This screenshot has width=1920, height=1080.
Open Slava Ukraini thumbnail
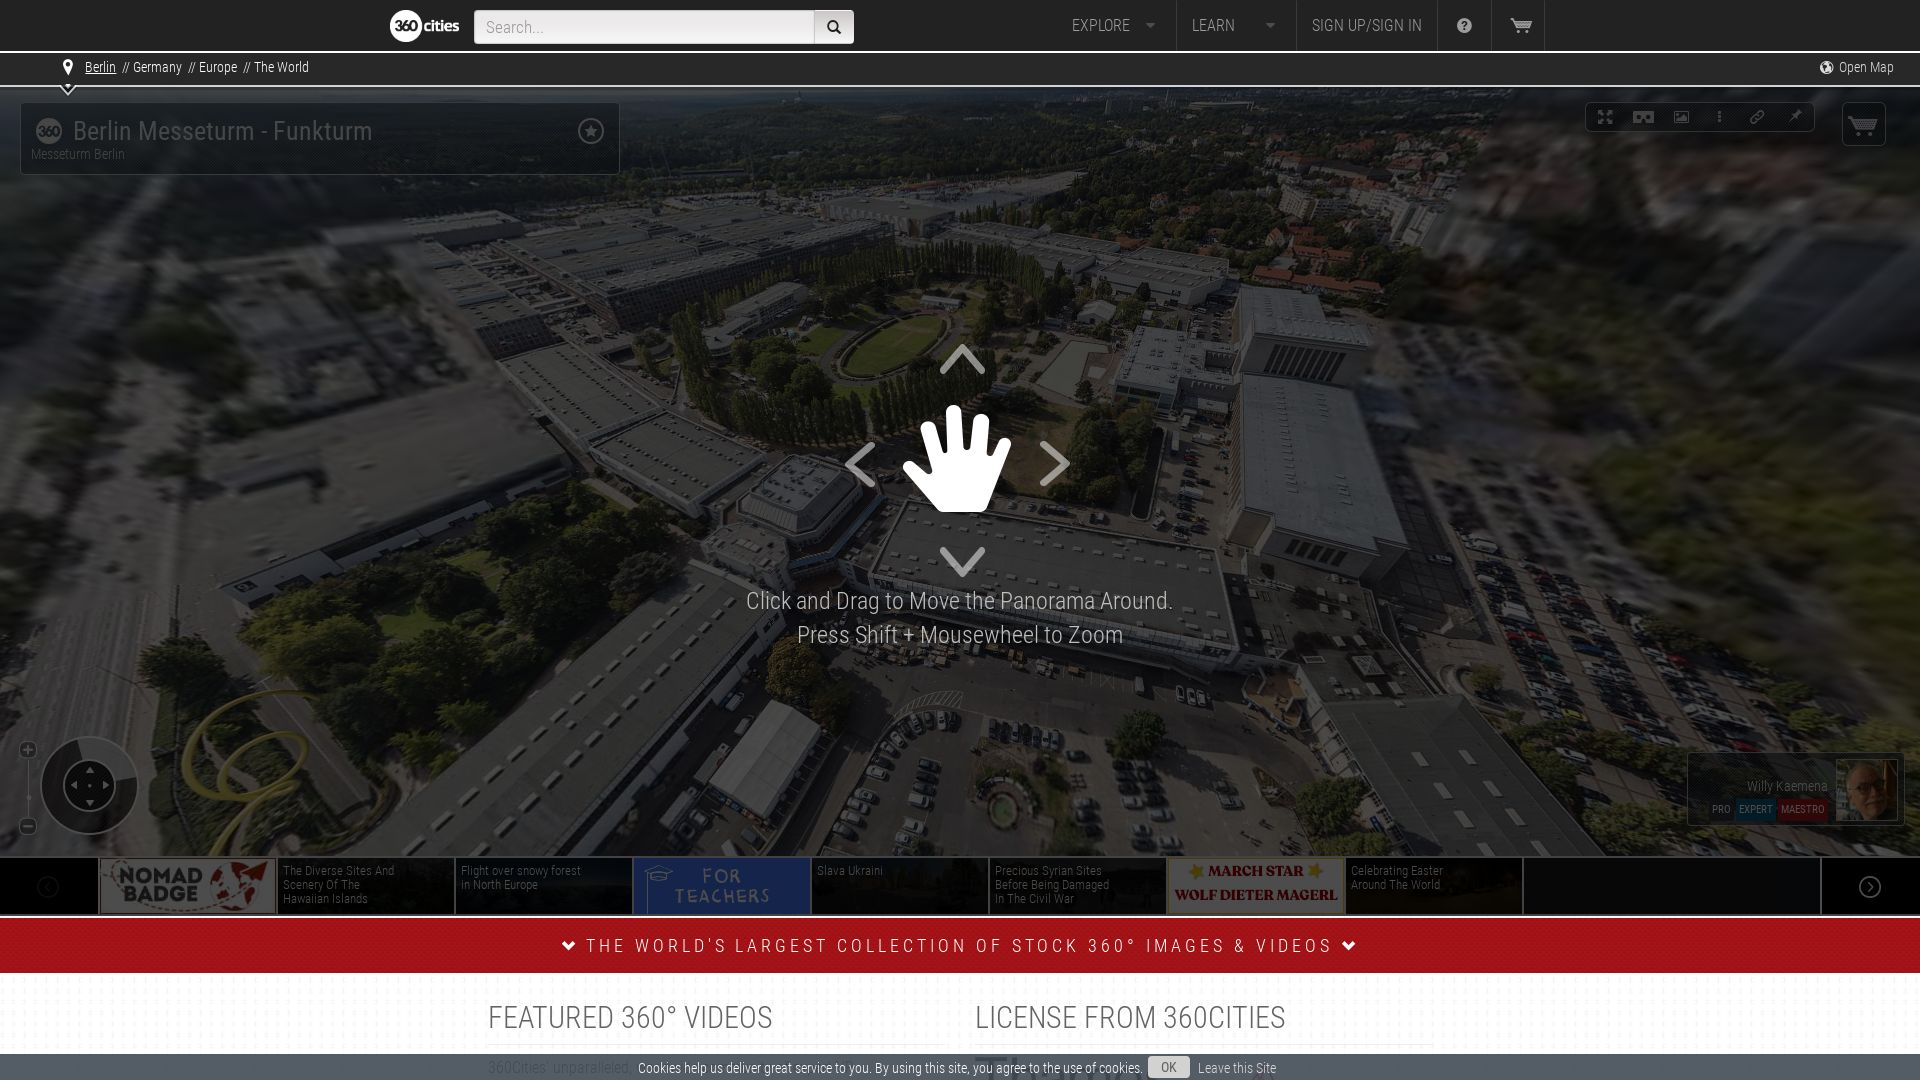point(900,886)
